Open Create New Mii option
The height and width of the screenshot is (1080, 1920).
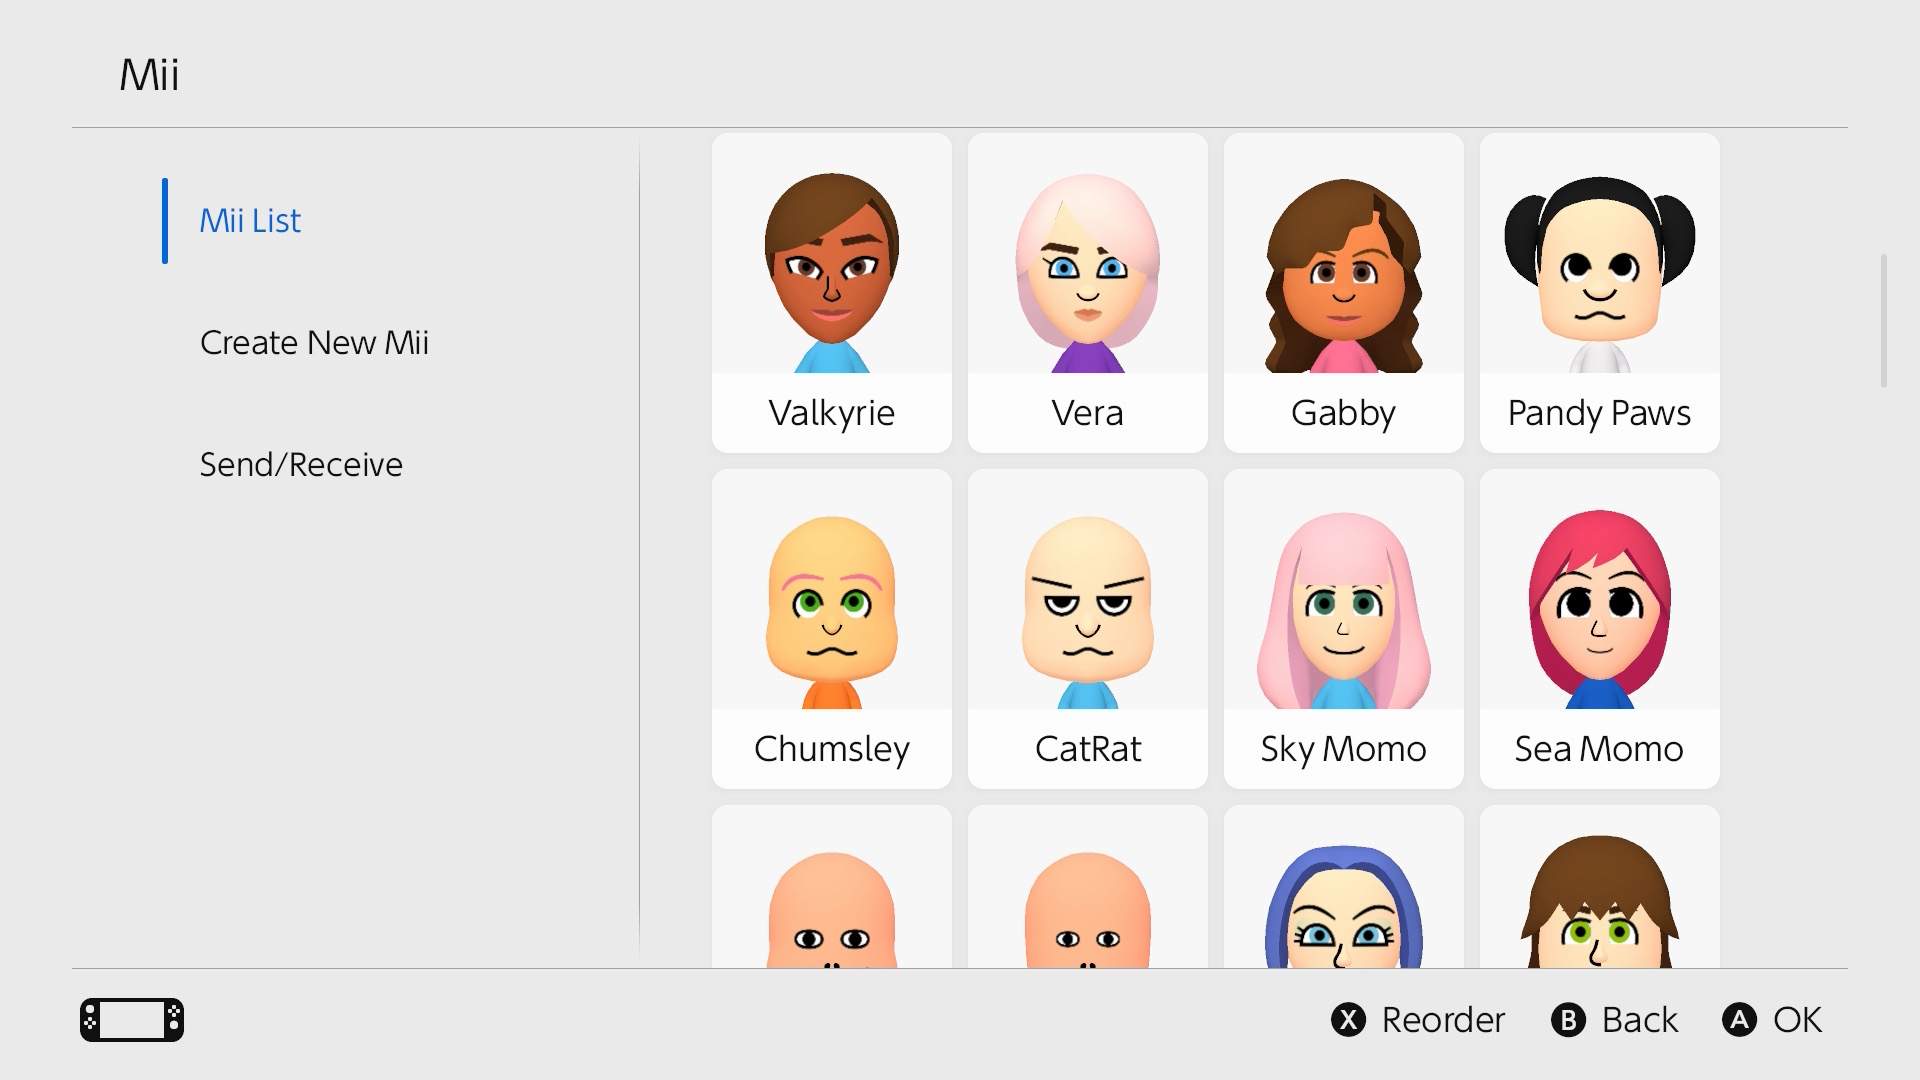[x=314, y=343]
